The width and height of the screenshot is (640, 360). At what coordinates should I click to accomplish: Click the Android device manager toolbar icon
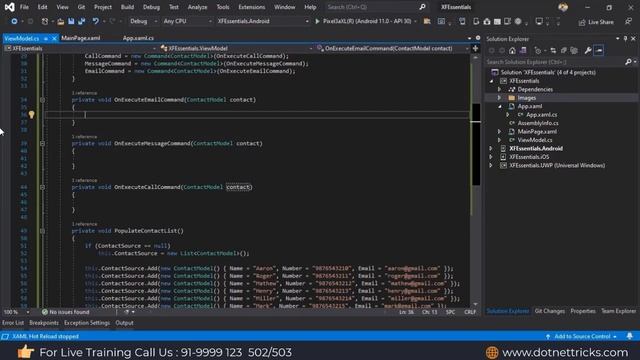pos(476,21)
